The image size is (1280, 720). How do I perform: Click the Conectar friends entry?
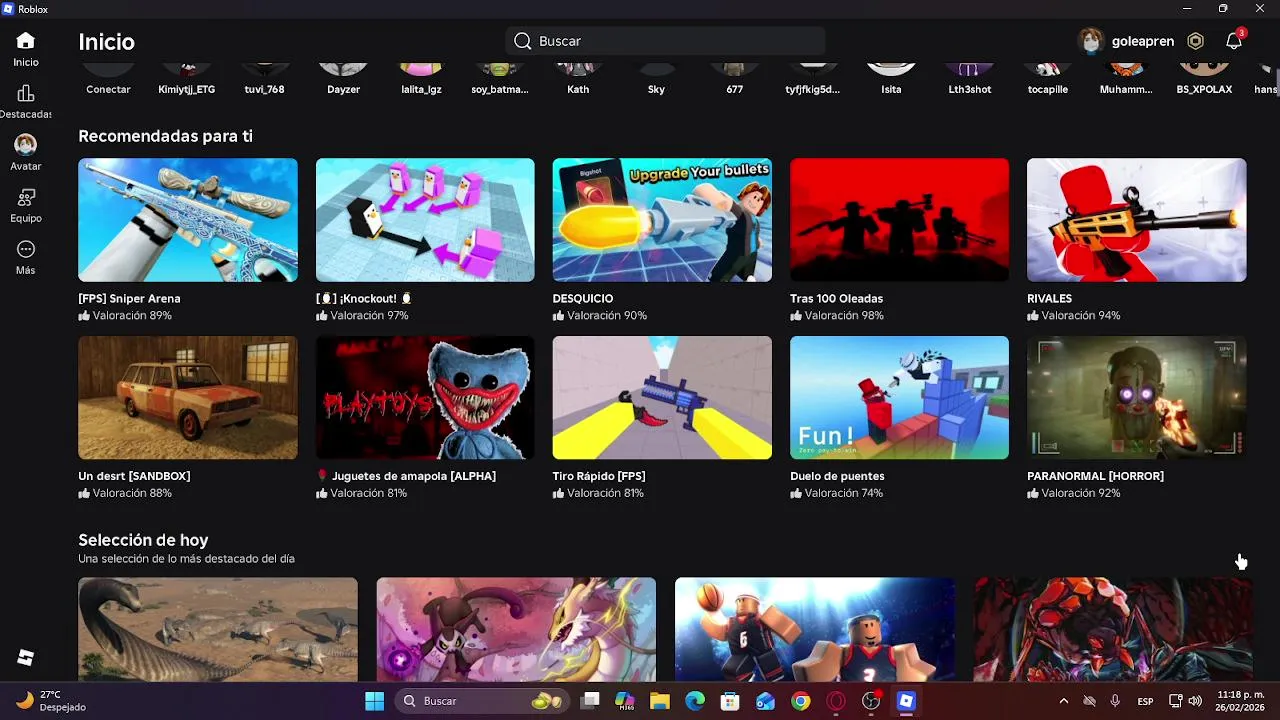click(108, 80)
